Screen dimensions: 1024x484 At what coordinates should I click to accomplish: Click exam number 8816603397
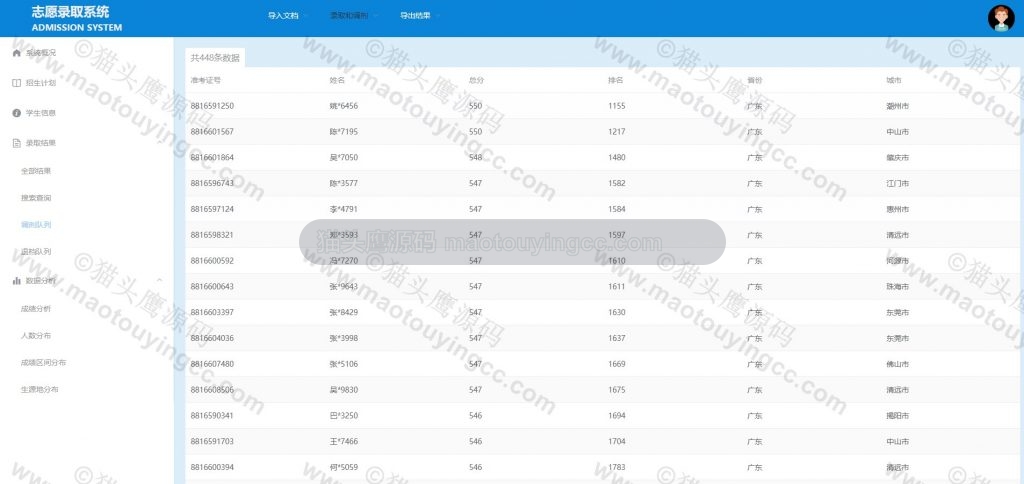[x=212, y=312]
